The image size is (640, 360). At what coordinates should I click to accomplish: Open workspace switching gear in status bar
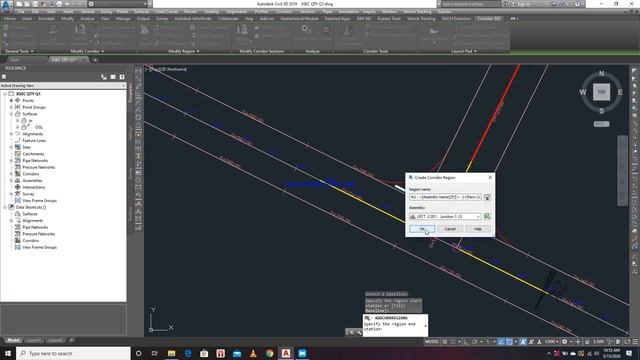(564, 342)
